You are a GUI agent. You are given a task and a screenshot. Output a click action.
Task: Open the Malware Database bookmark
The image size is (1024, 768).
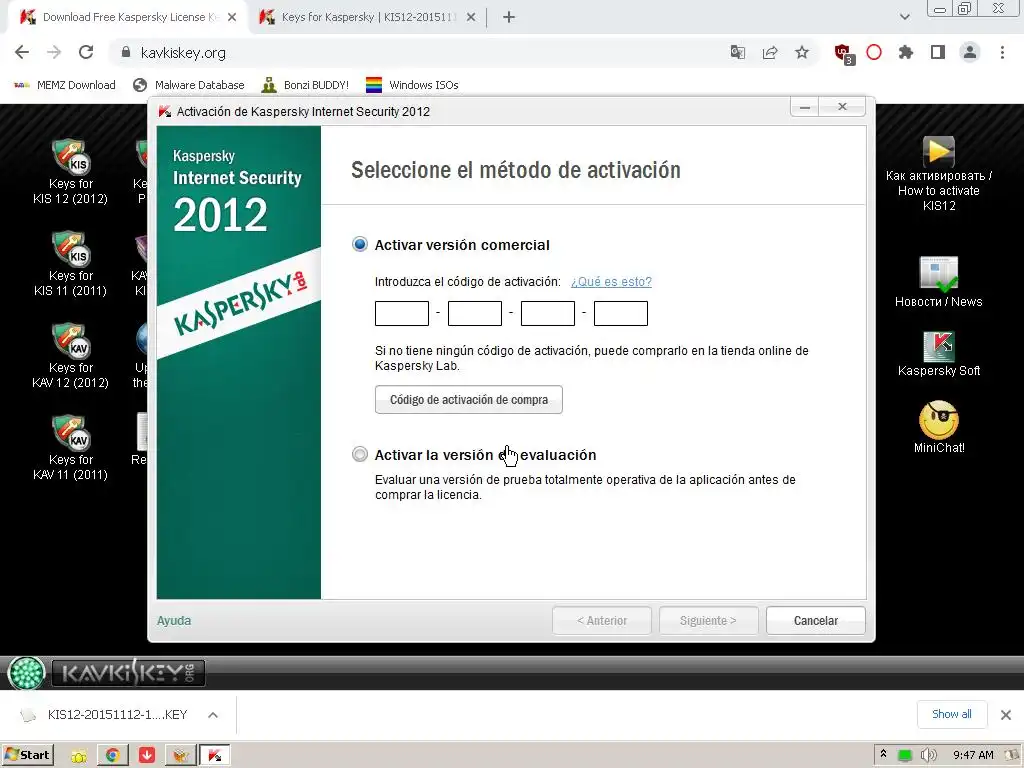pos(188,85)
